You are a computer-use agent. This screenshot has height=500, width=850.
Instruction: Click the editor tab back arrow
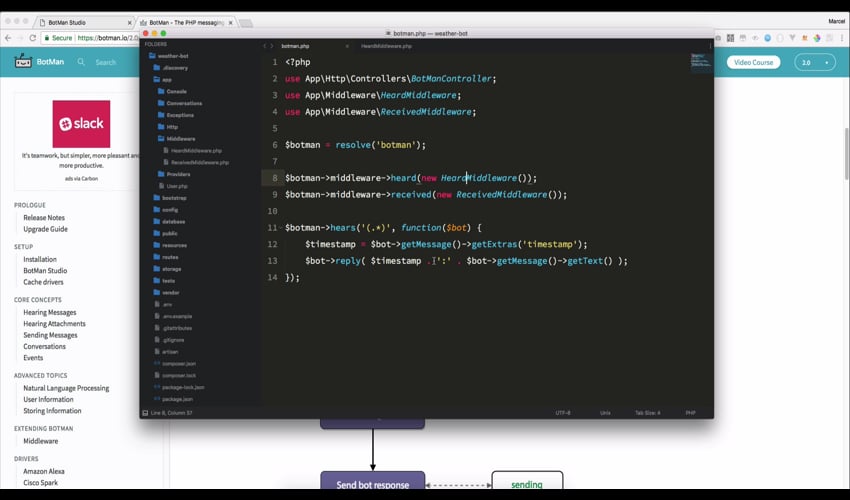coord(265,46)
